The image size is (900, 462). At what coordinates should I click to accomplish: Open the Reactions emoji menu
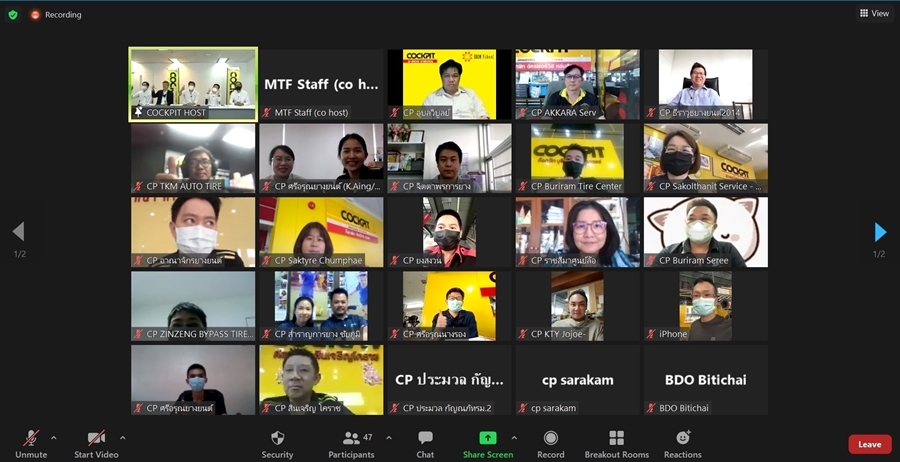pos(683,438)
